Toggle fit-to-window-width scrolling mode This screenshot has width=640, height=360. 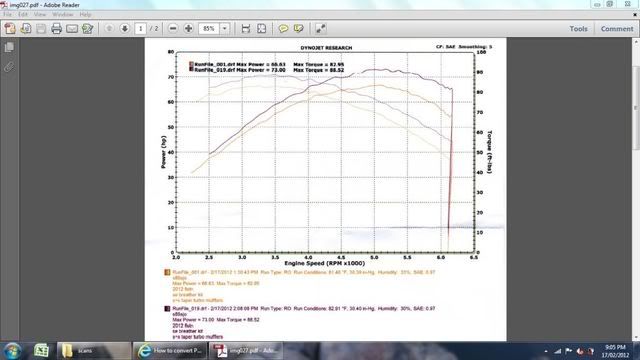(245, 29)
